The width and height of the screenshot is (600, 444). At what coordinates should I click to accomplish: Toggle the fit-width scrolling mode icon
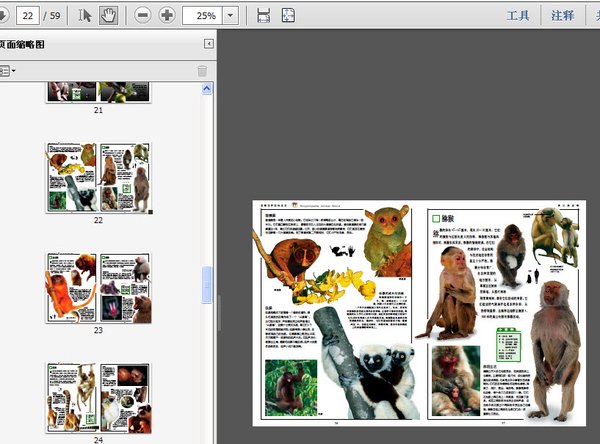pos(263,15)
